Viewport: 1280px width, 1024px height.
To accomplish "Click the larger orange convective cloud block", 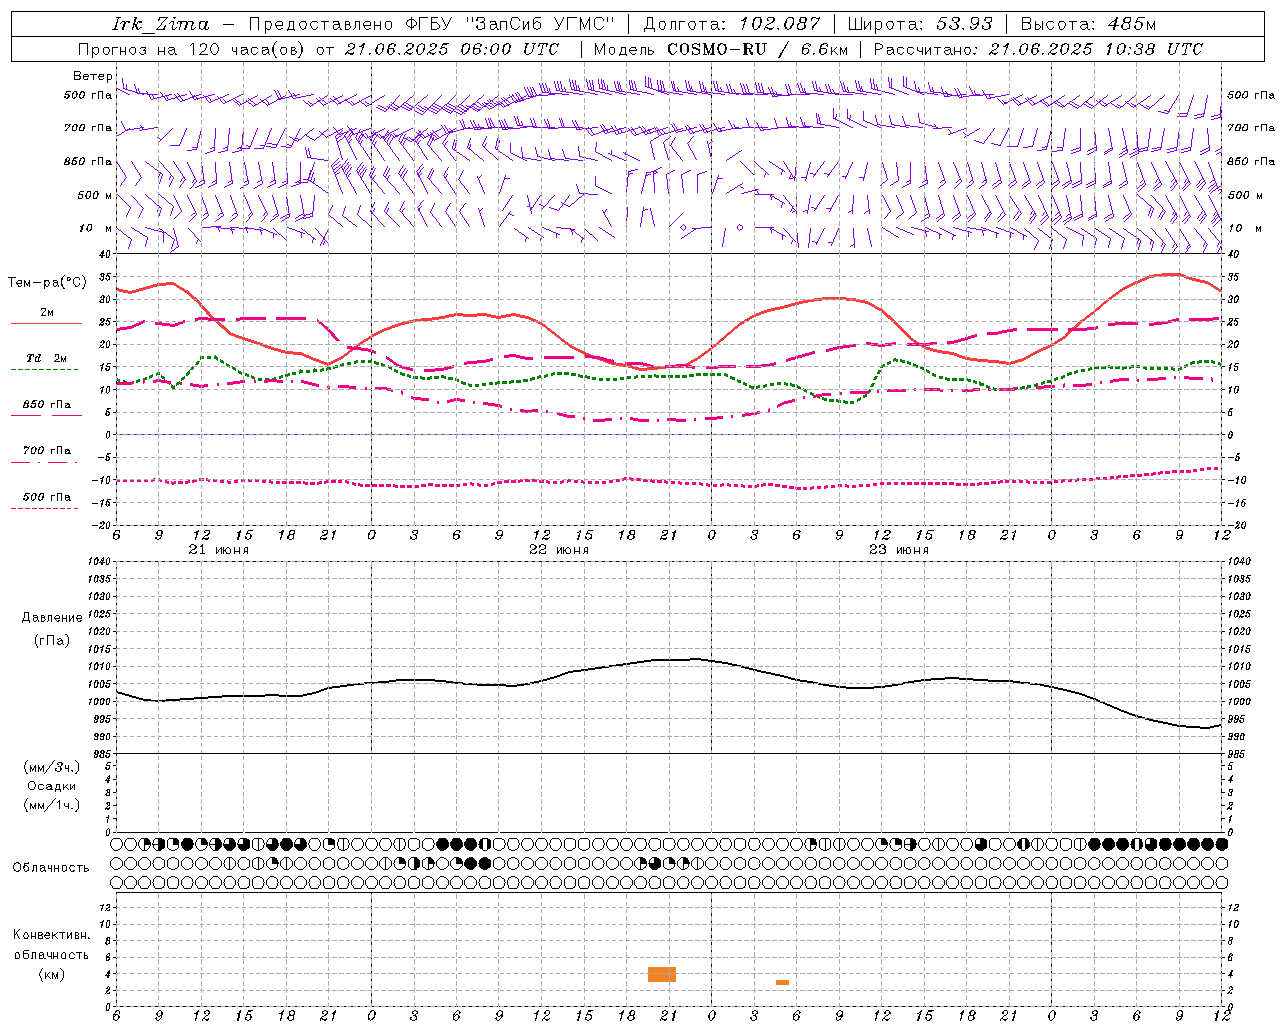I will click(662, 974).
